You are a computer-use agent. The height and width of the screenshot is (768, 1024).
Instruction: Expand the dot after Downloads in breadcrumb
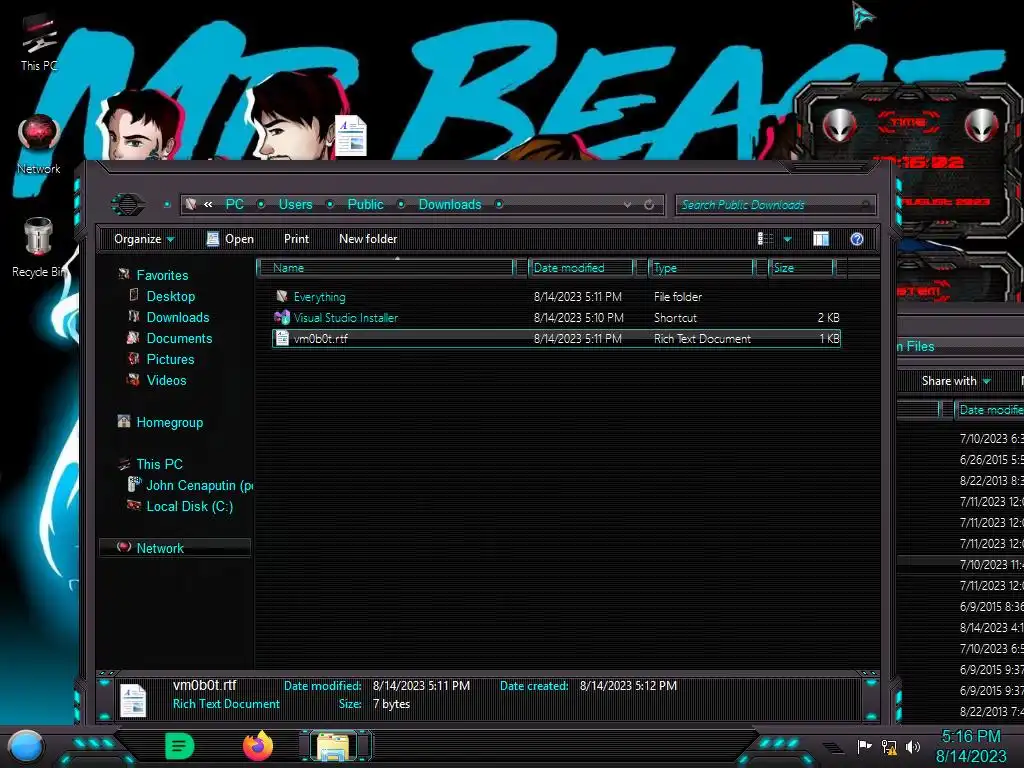499,204
